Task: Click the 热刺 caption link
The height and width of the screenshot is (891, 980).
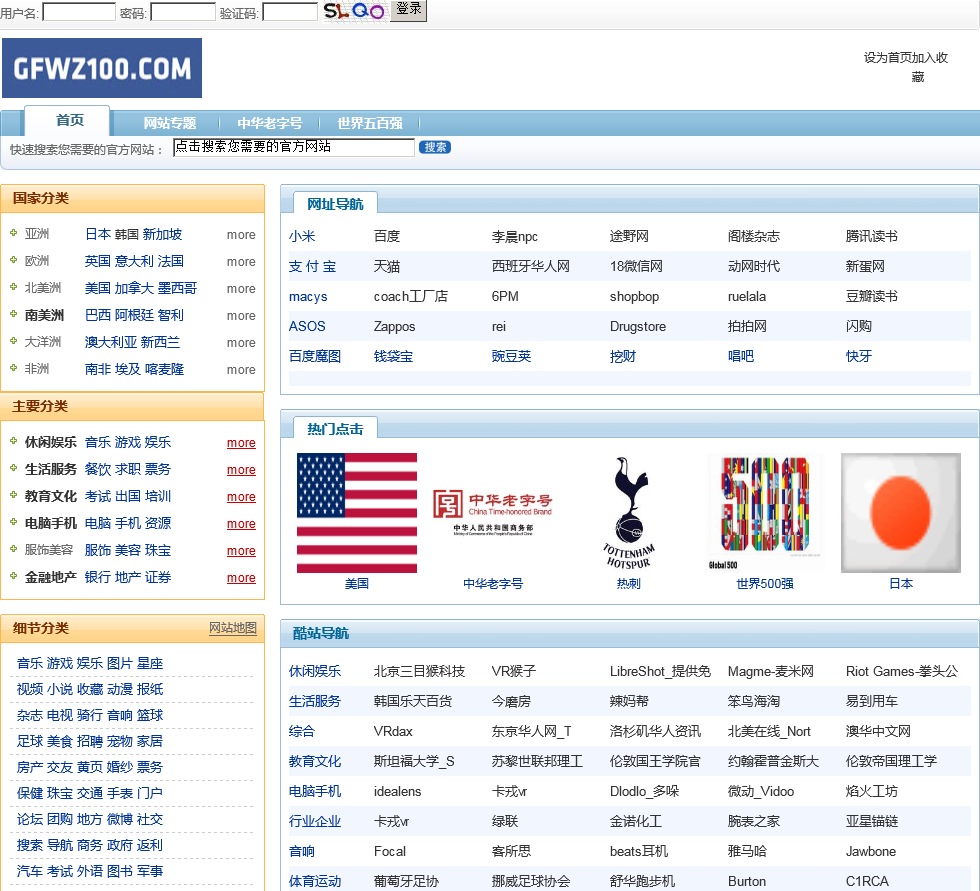Action: pyautogui.click(x=629, y=584)
